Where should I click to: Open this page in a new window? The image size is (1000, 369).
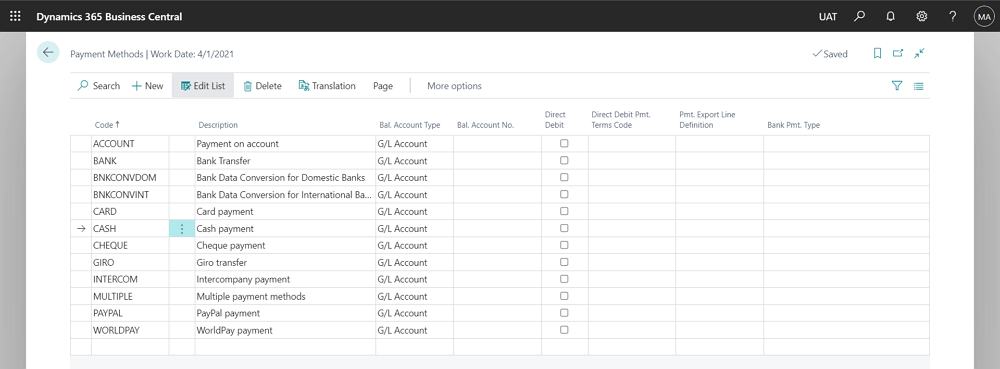898,54
